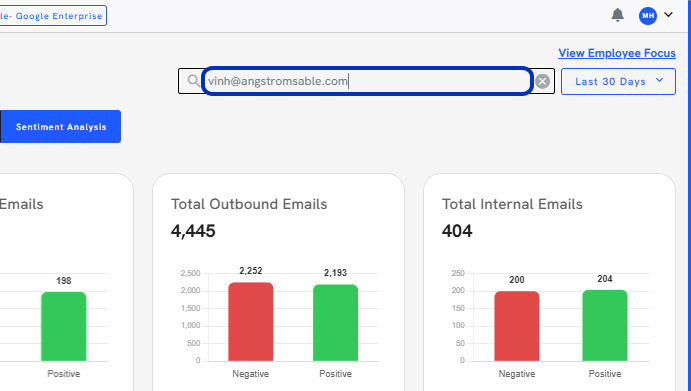Select the internal Negative red bar
The image size is (691, 391).
[517, 326]
